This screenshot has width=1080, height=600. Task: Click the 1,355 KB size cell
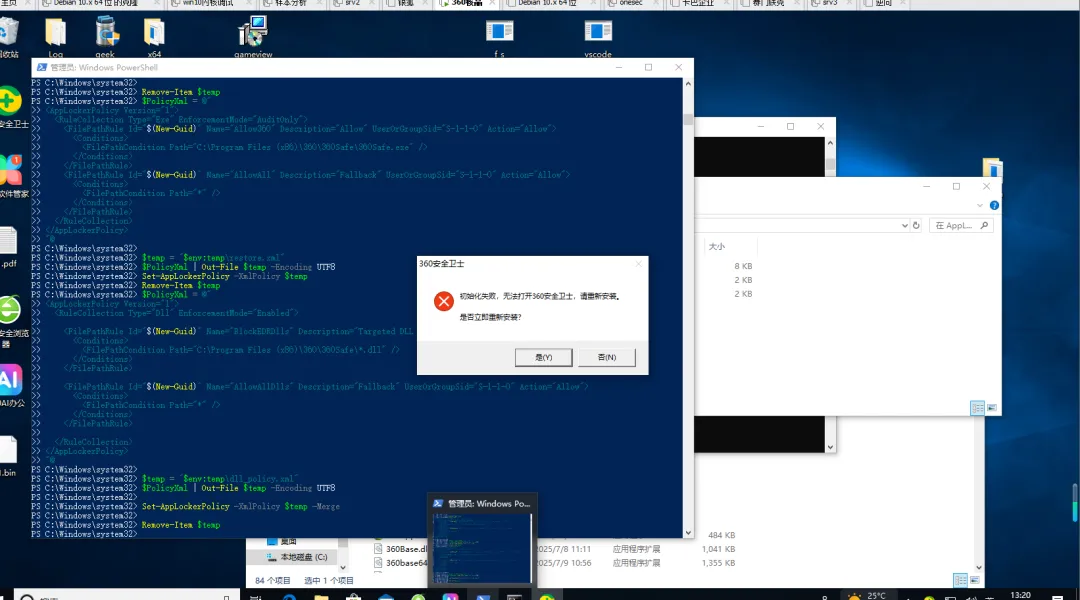point(718,563)
